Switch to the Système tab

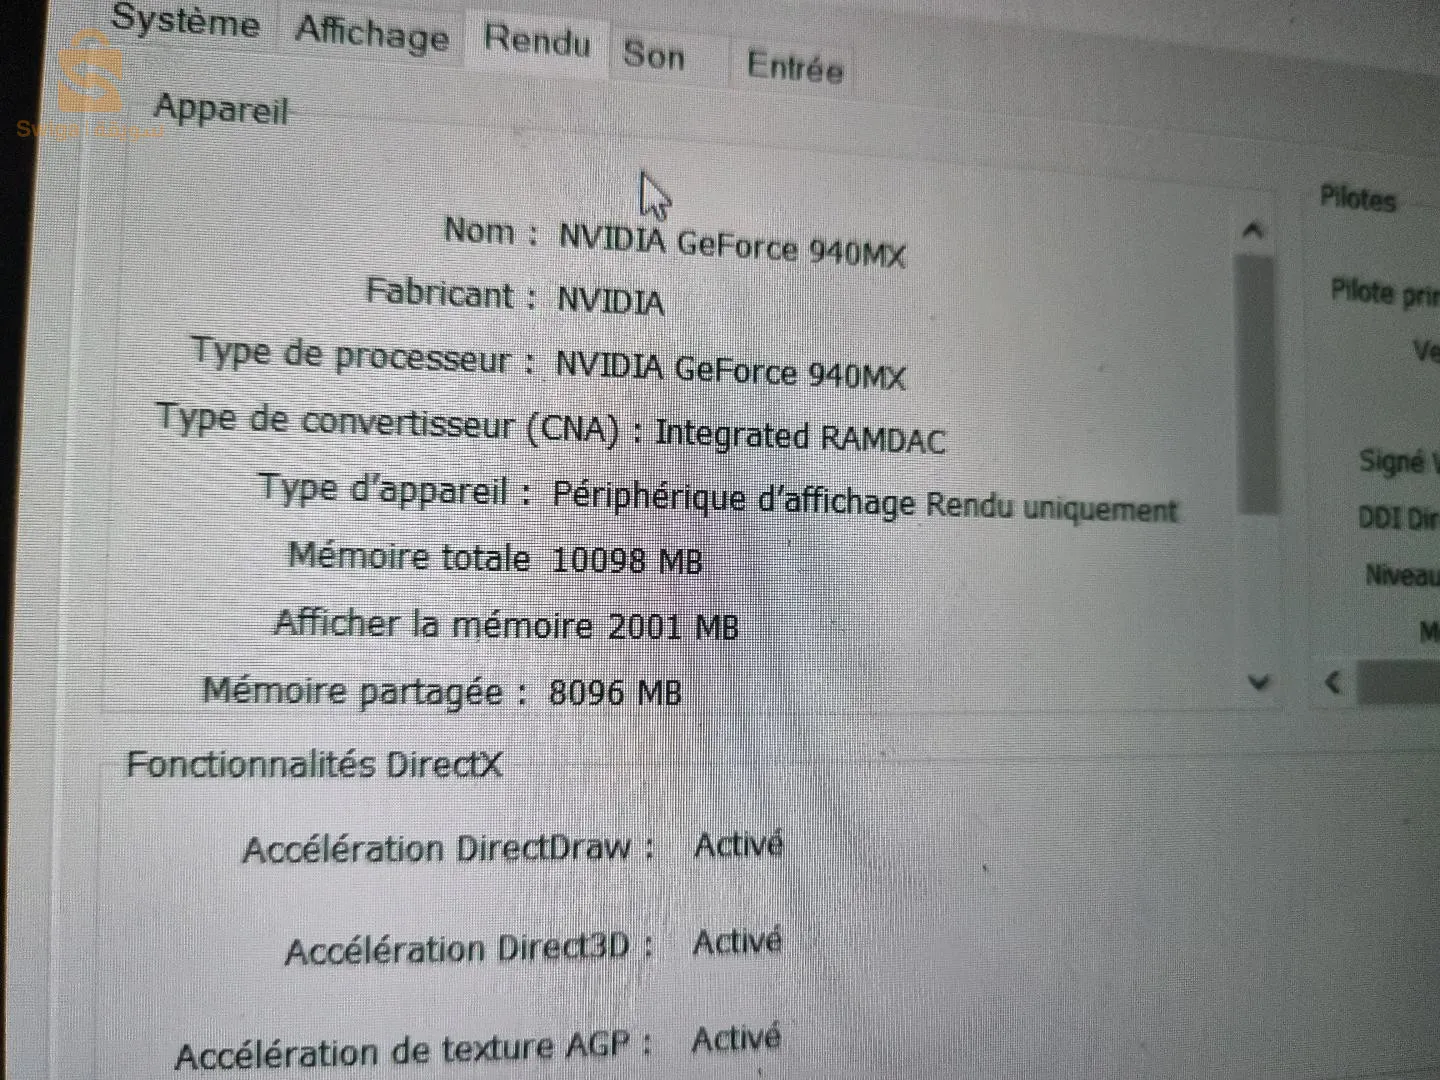click(x=186, y=24)
